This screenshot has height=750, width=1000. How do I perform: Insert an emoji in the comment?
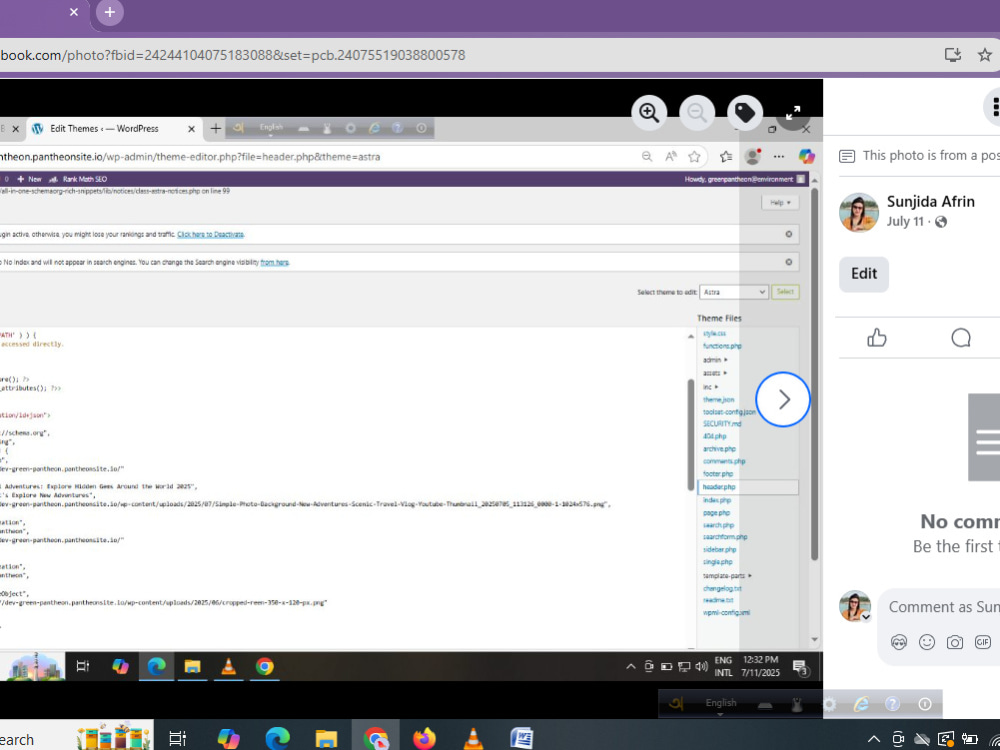coord(927,642)
